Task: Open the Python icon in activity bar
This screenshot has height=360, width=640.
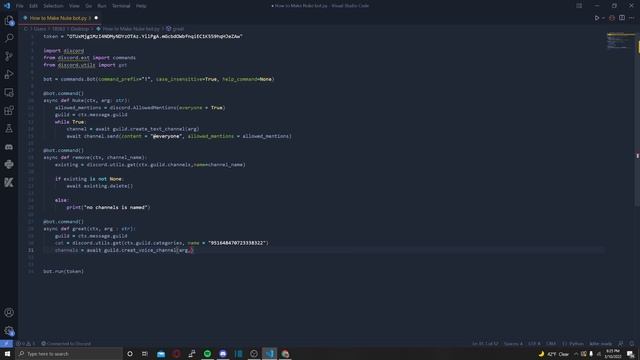Action: pos(9,164)
